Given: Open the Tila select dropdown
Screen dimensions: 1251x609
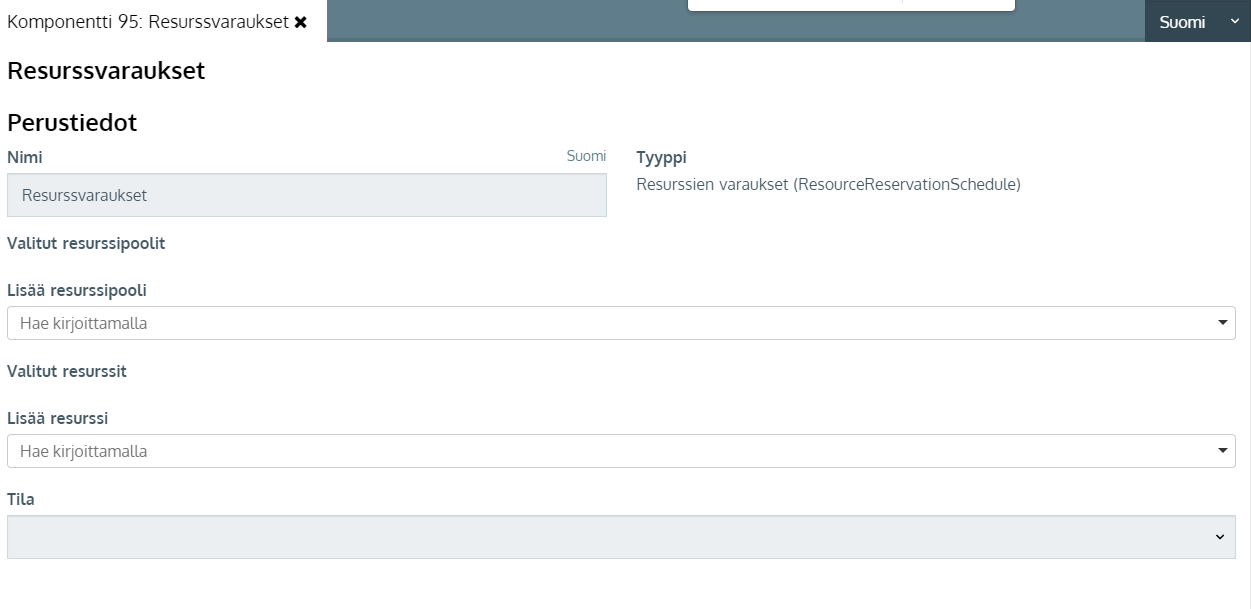Looking at the screenshot, I should coord(621,537).
